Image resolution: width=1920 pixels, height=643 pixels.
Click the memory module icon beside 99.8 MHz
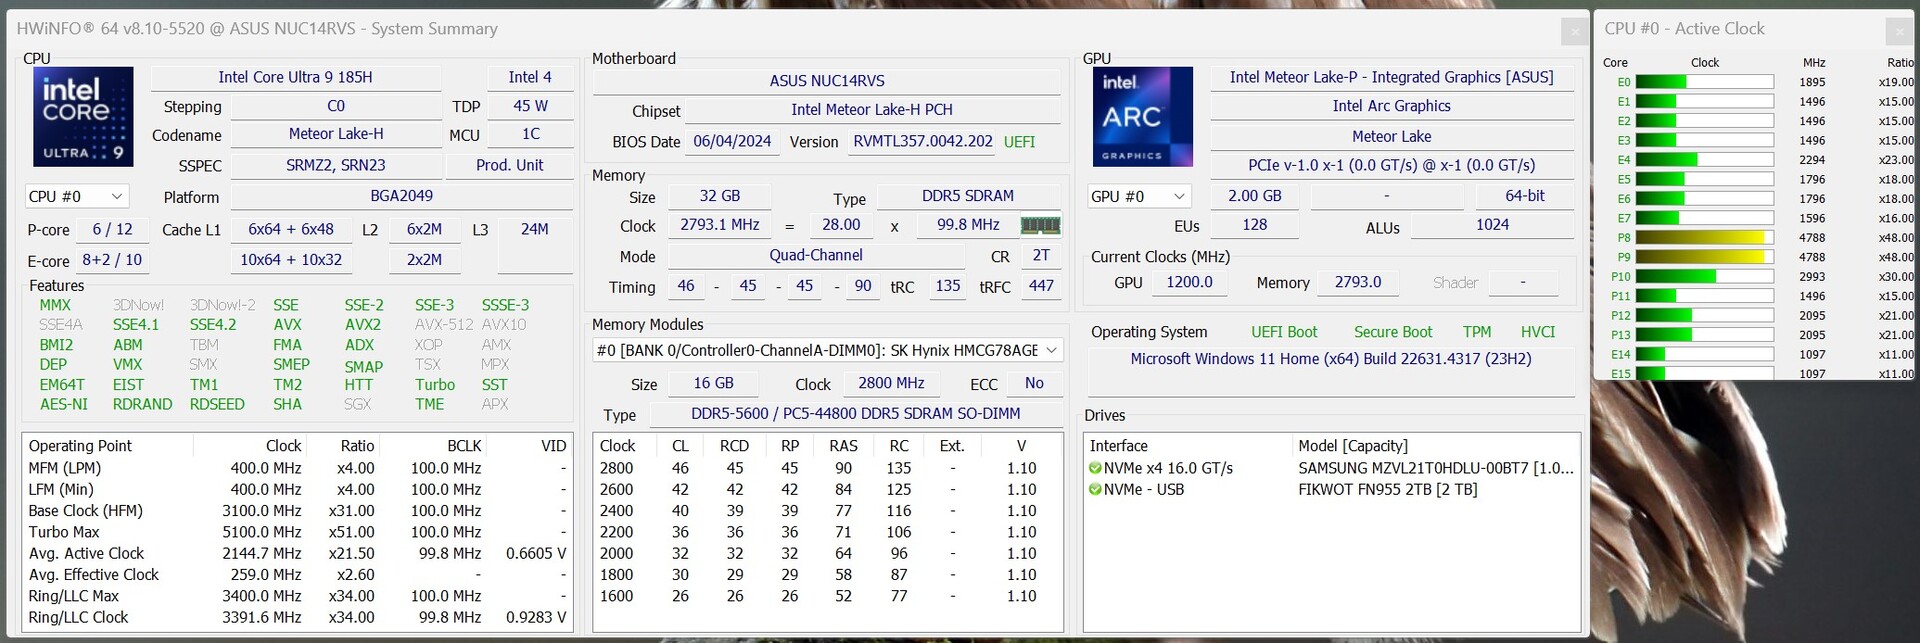(x=1040, y=226)
